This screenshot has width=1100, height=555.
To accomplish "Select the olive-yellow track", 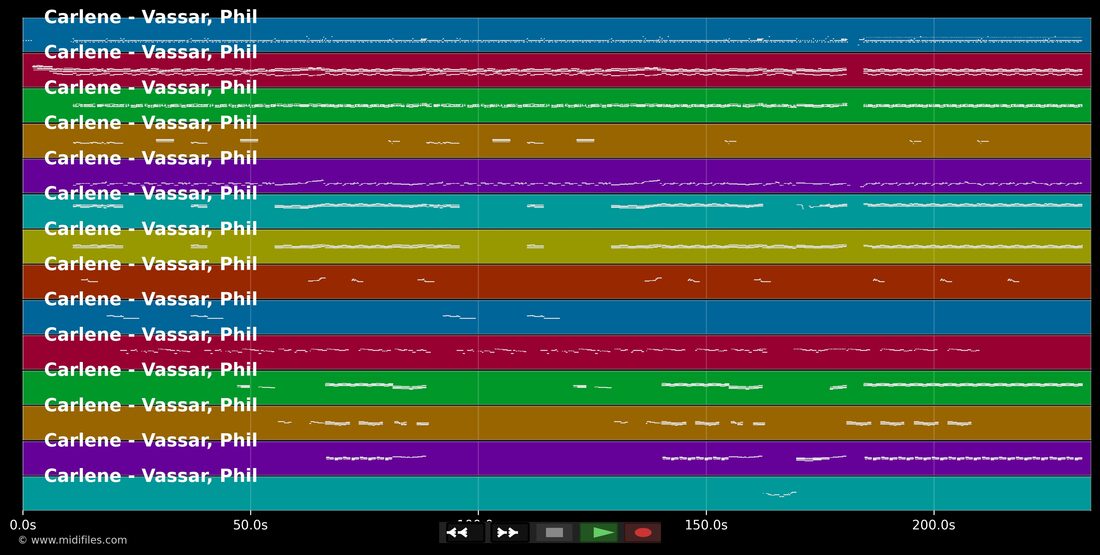I will (557, 247).
